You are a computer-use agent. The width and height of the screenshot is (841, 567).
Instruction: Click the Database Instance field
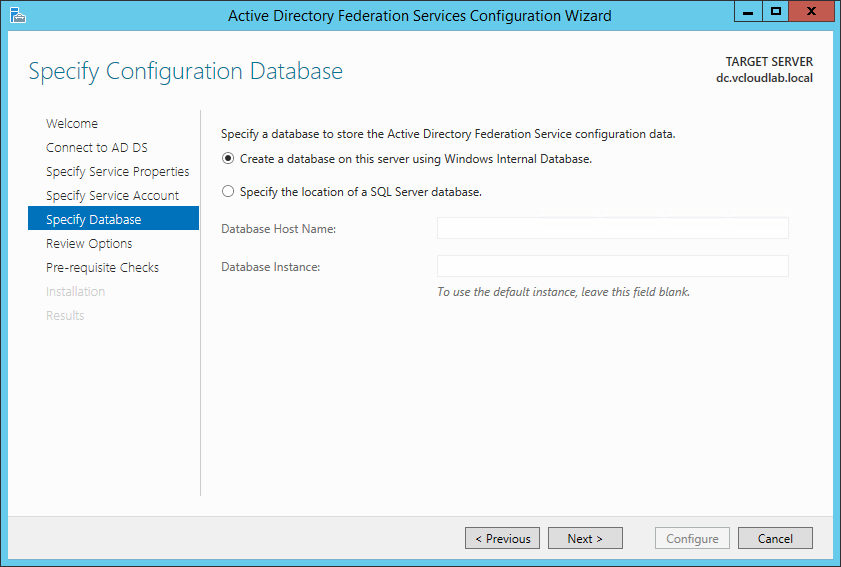[x=613, y=266]
